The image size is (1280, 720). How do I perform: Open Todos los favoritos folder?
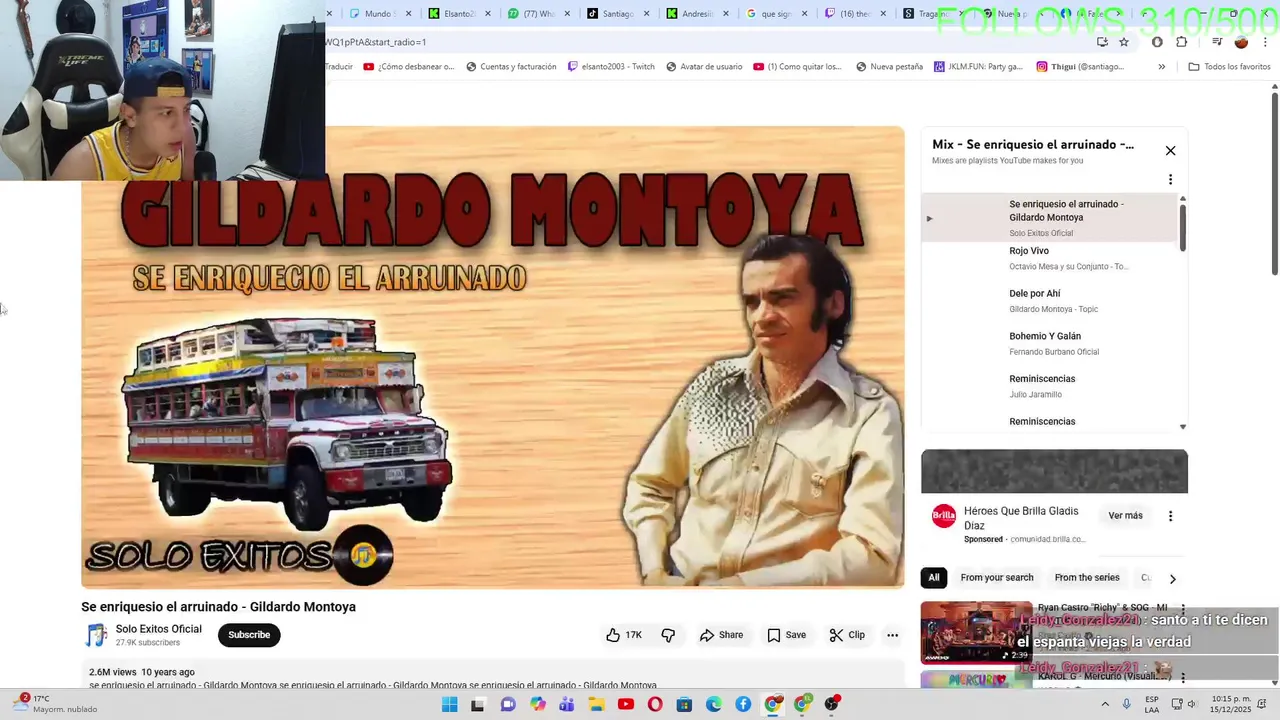point(1229,67)
